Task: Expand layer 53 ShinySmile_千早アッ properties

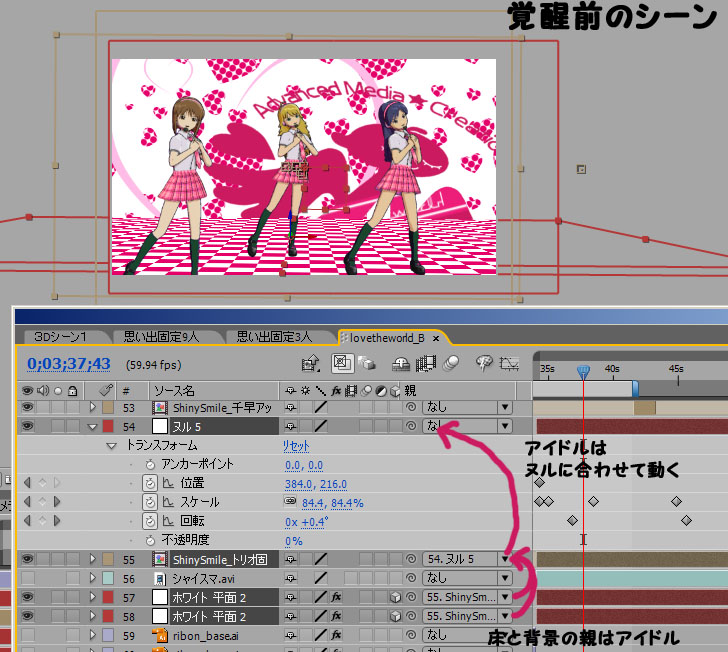Action: 92,407
